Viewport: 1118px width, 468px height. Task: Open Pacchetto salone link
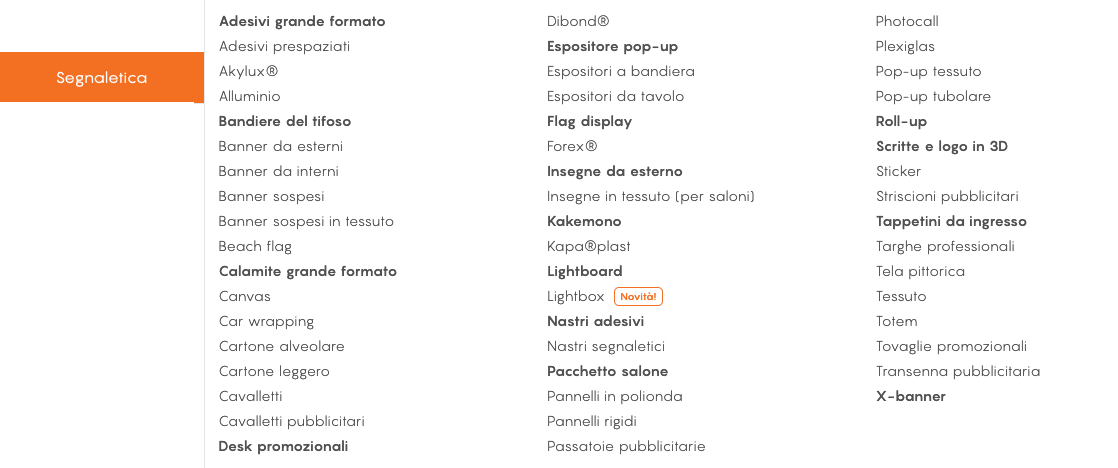607,372
